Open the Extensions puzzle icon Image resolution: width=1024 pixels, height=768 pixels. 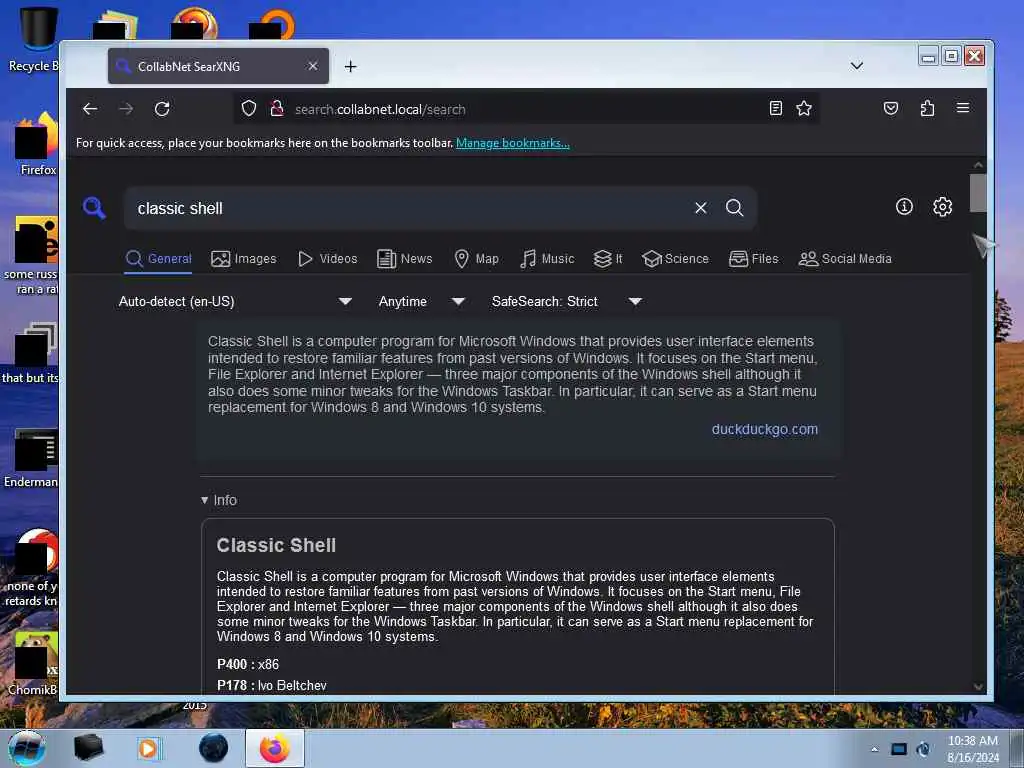coord(927,108)
